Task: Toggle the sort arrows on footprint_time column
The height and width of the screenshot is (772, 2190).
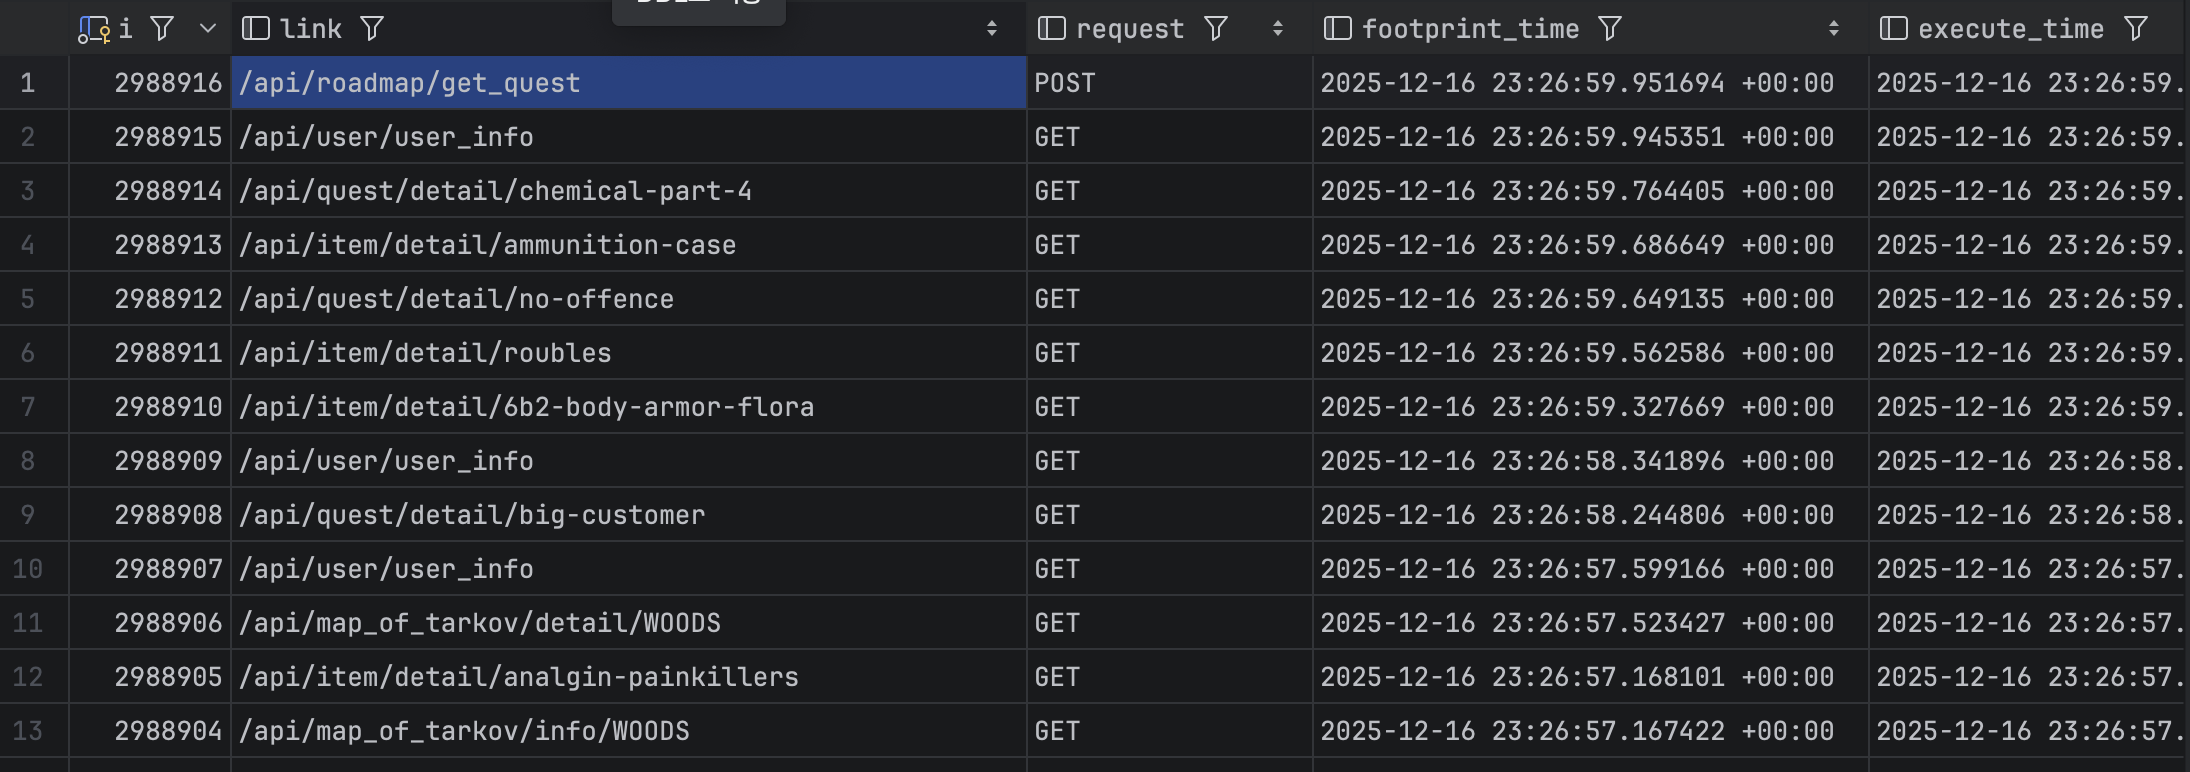Action: pyautogui.click(x=1834, y=29)
